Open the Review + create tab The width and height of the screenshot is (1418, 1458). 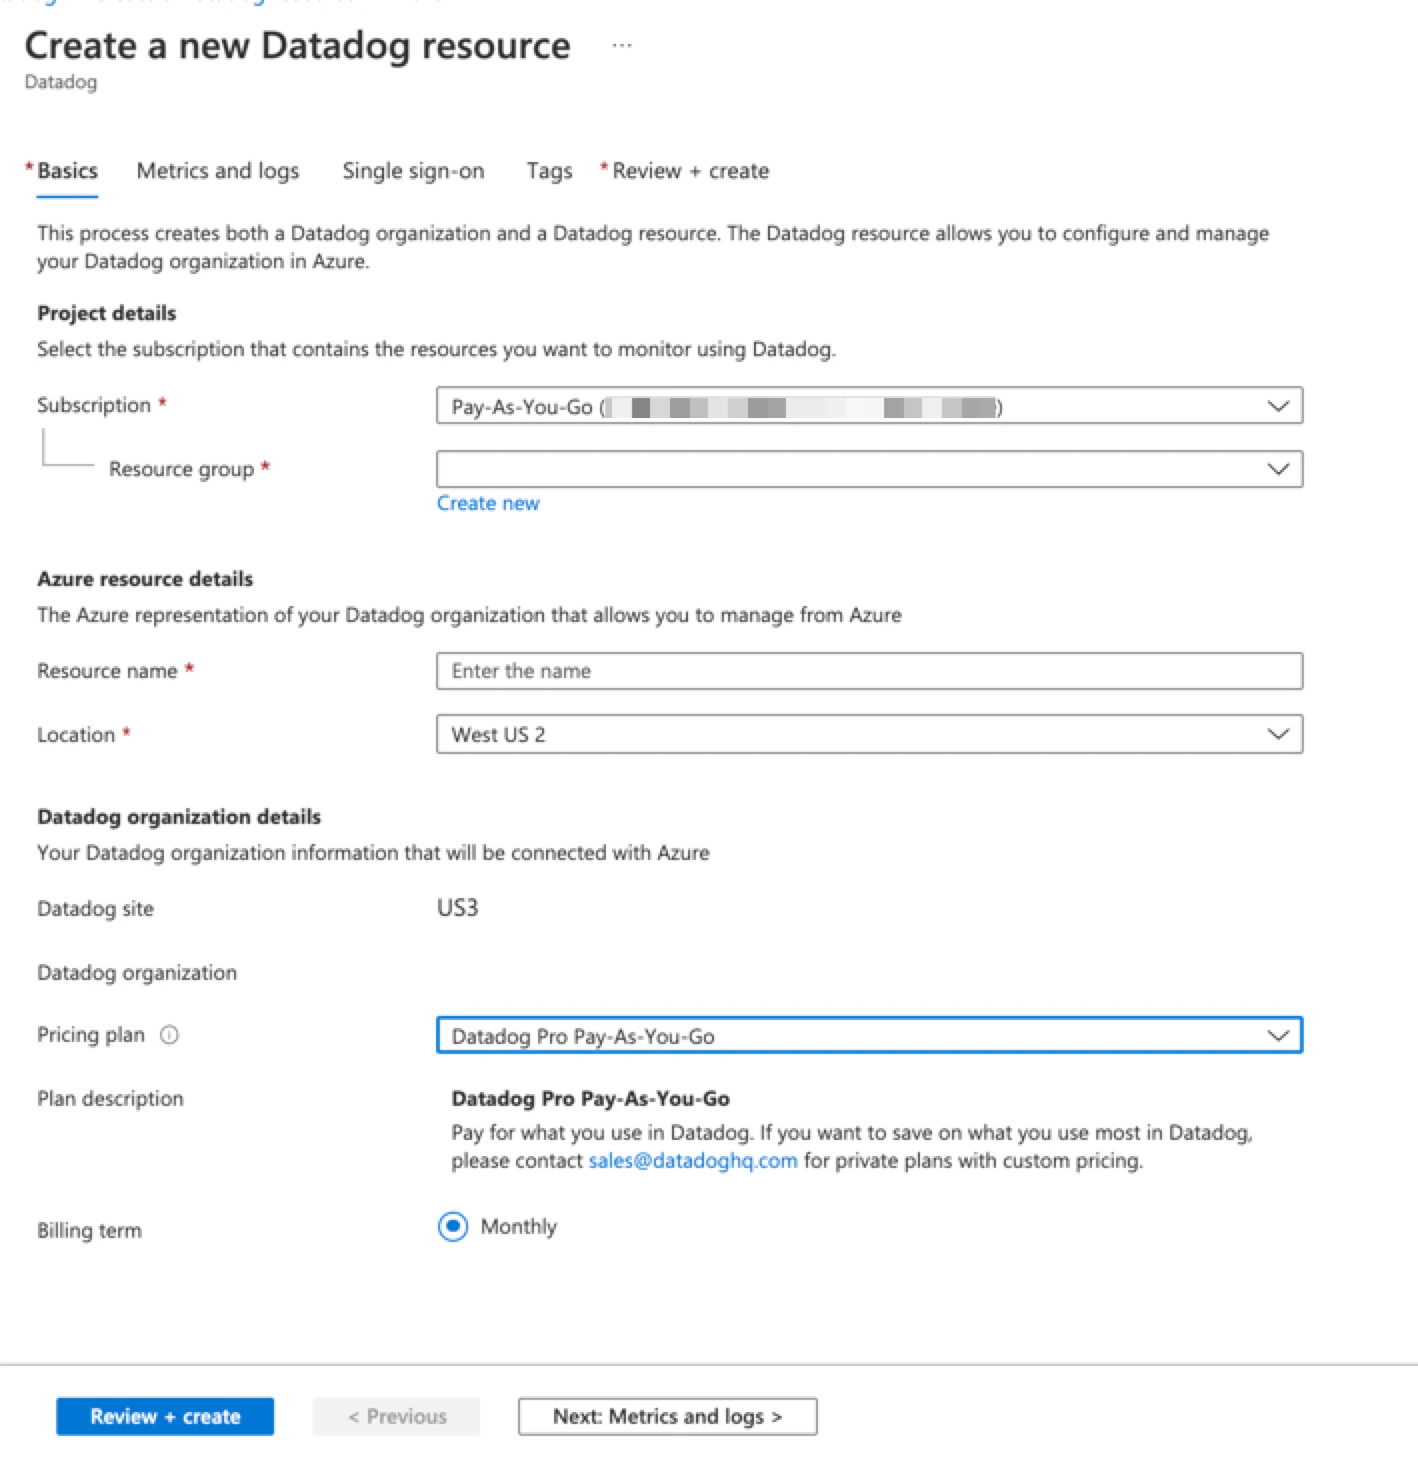690,171
